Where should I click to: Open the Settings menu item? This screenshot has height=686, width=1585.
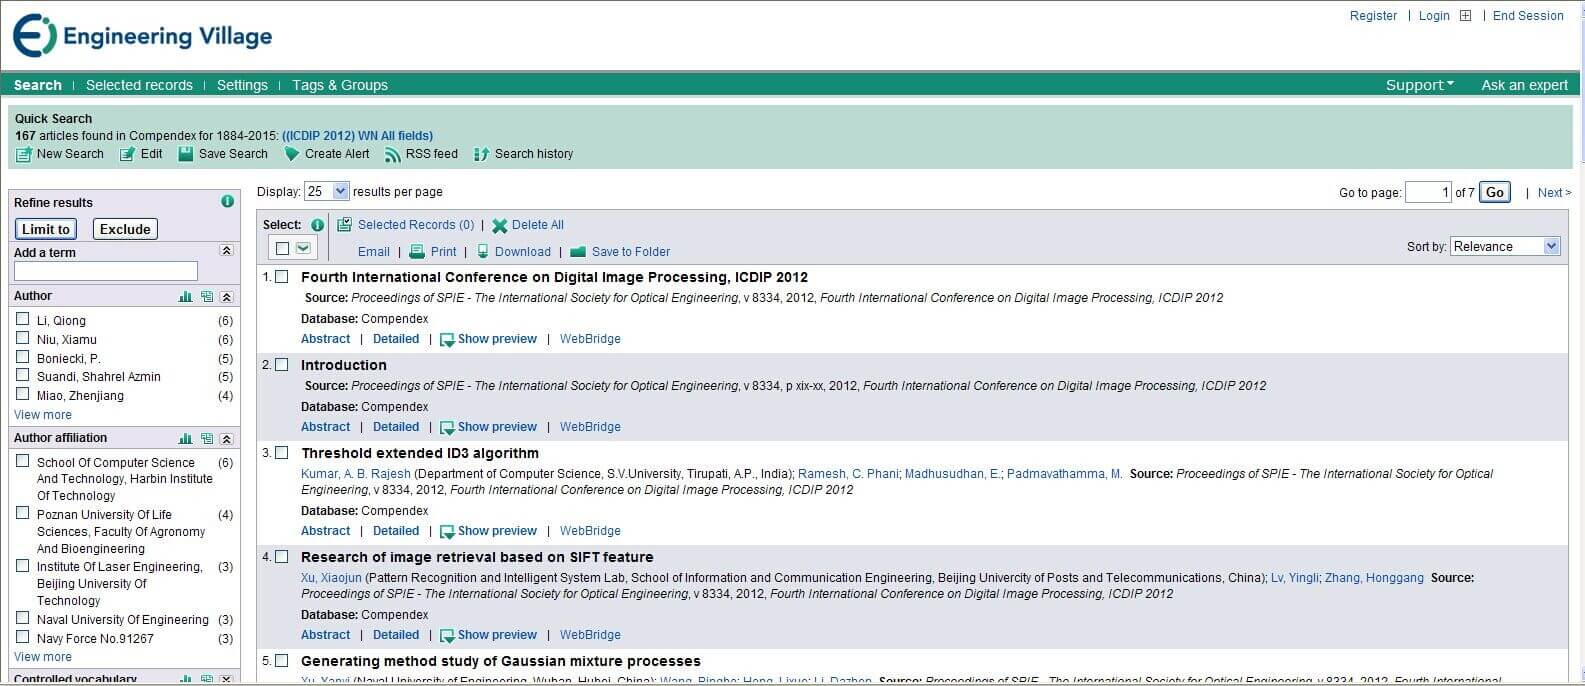click(242, 85)
